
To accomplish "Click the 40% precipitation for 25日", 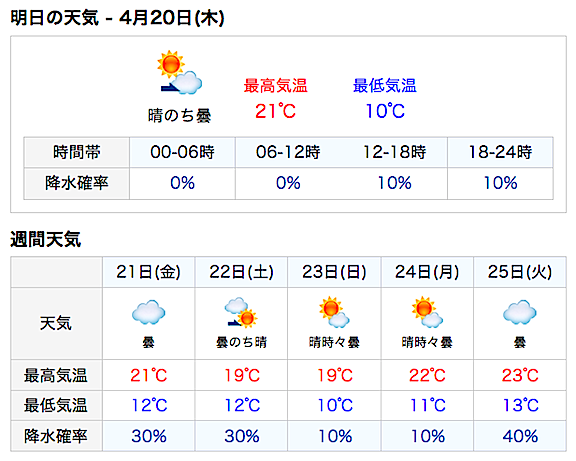I will [x=520, y=436].
